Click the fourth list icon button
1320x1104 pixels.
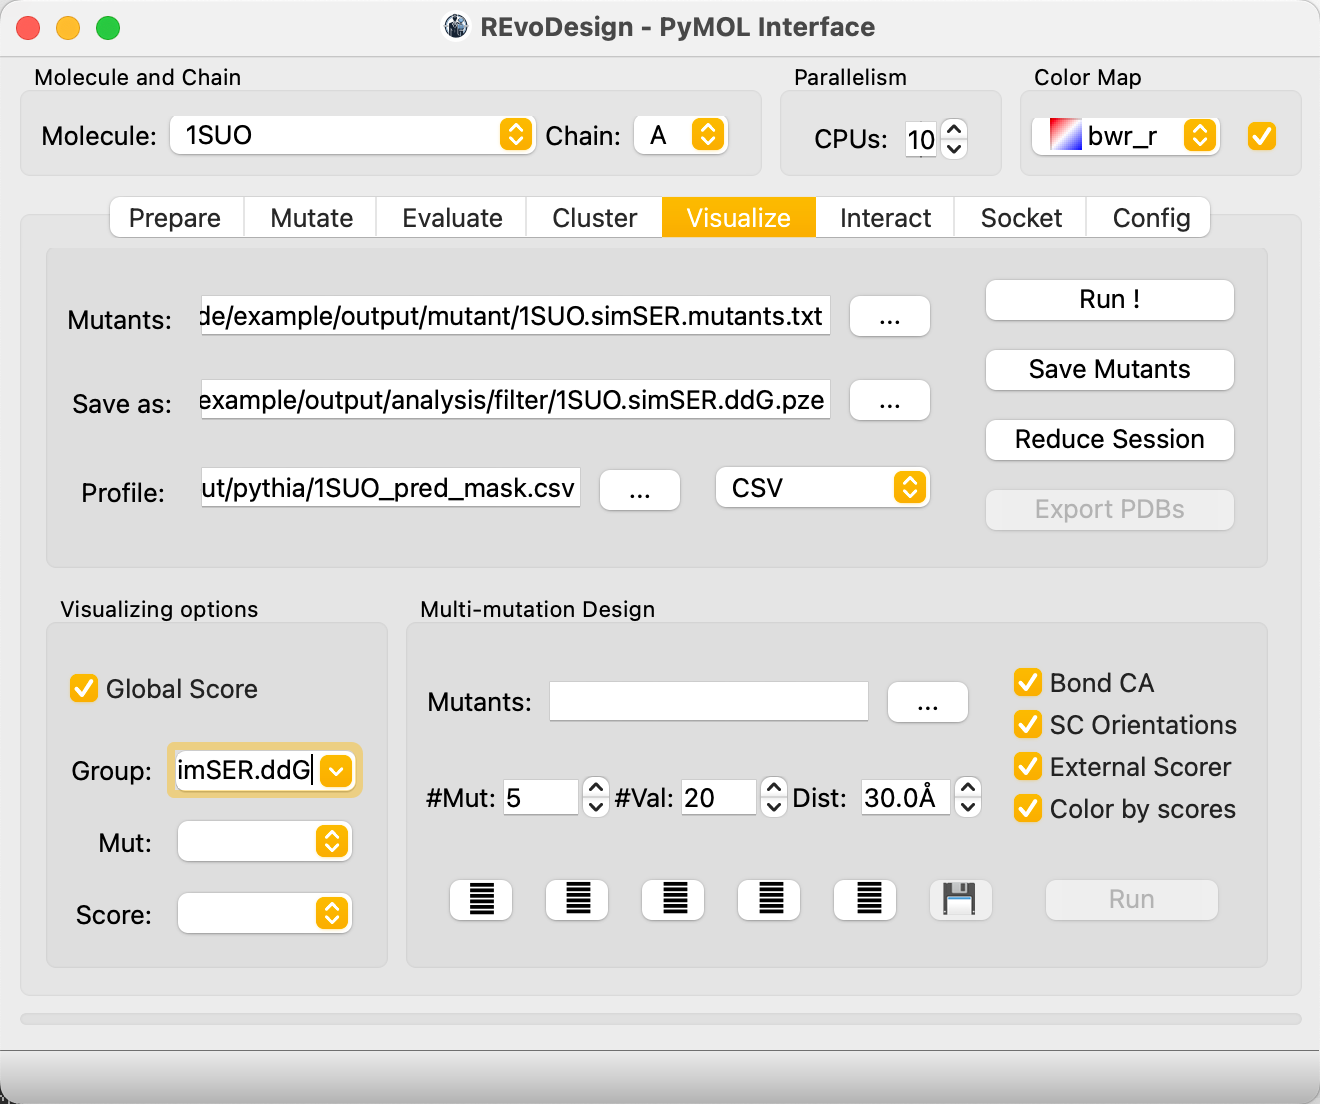(769, 899)
